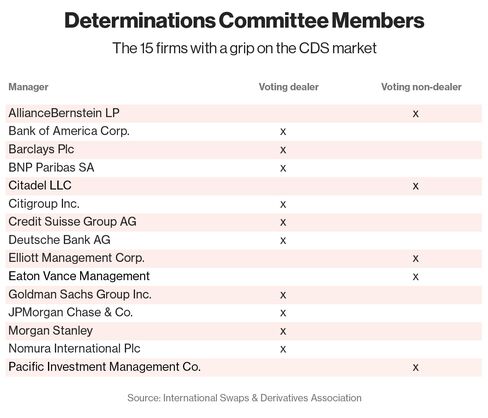Select the Barclays Plc manager name
488x418 pixels.
click(41, 149)
